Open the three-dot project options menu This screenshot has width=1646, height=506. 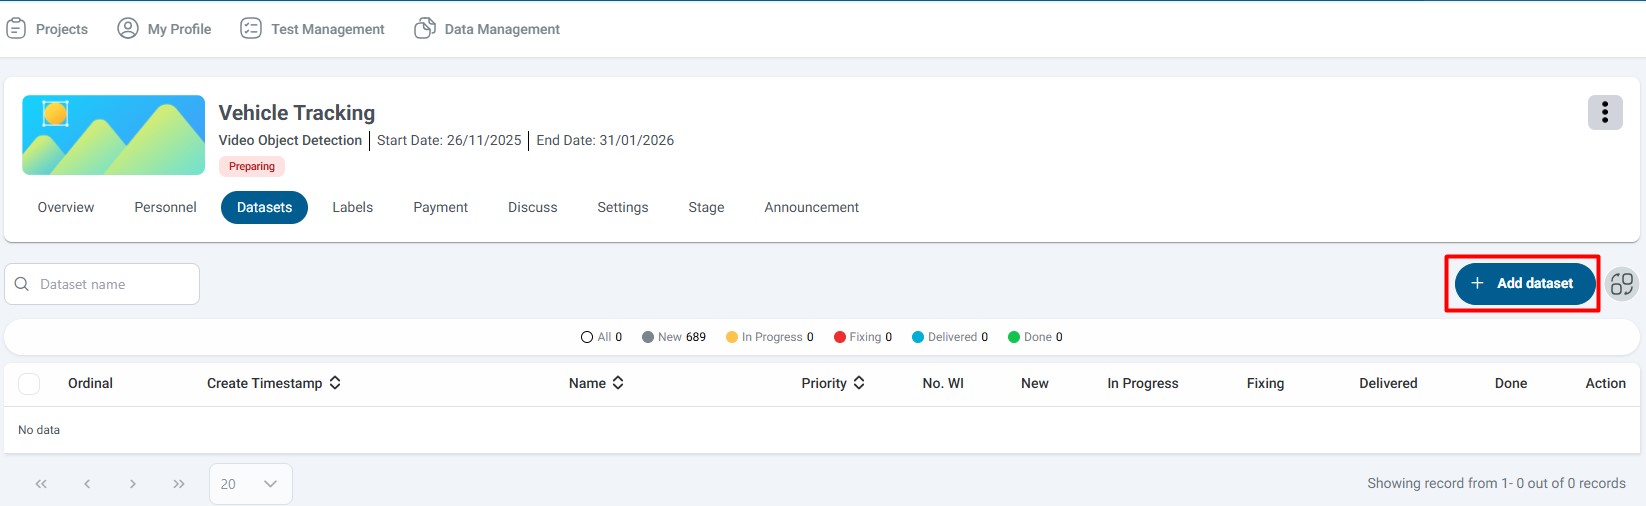click(x=1604, y=113)
